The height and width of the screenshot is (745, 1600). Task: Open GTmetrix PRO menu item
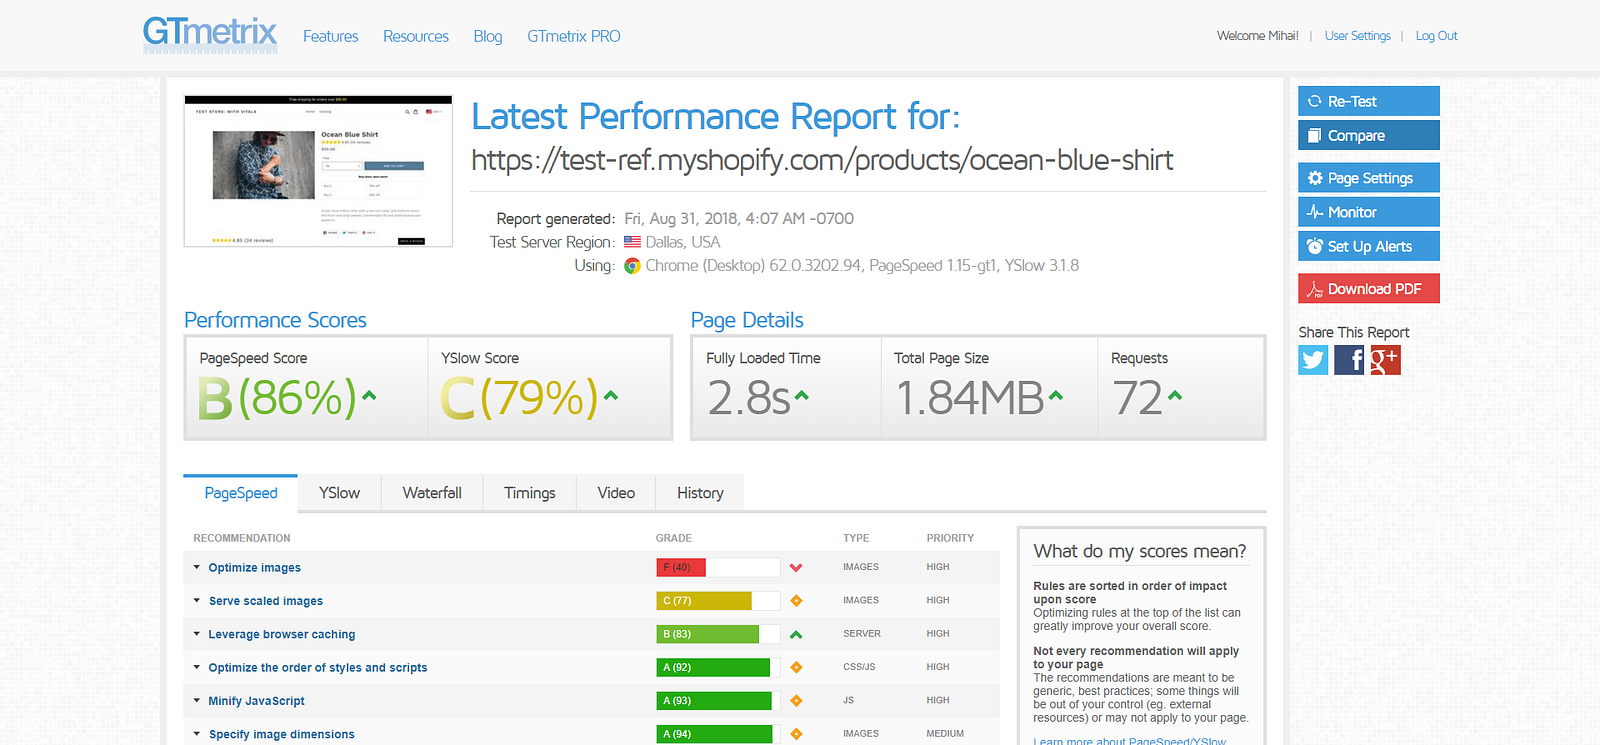pyautogui.click(x=573, y=36)
